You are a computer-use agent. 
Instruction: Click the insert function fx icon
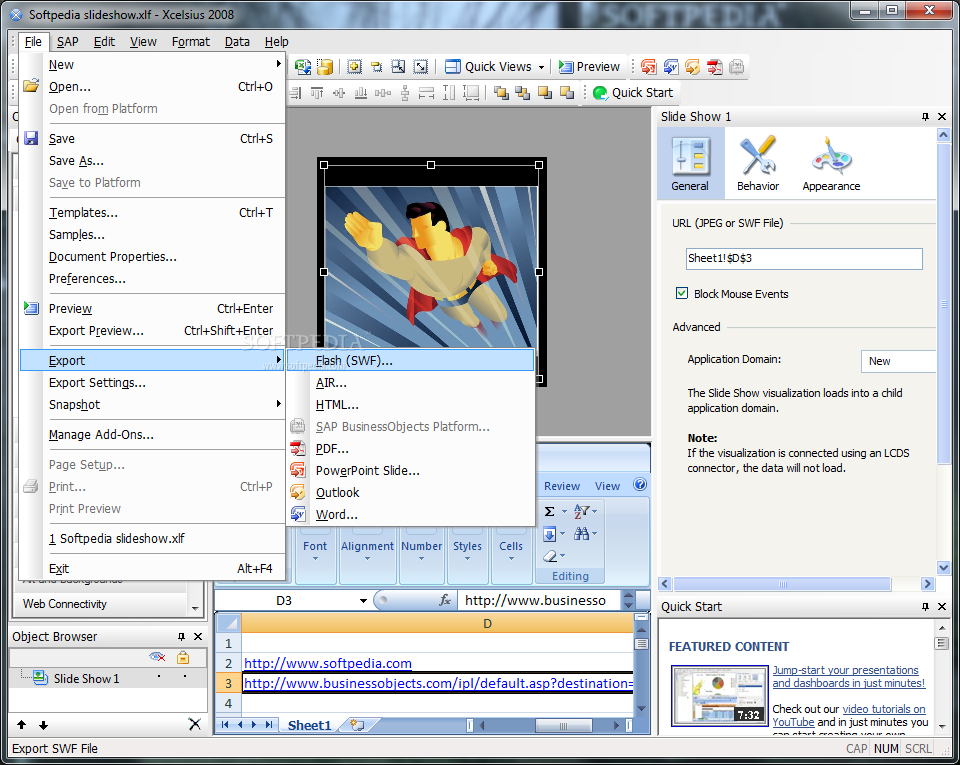click(x=445, y=600)
